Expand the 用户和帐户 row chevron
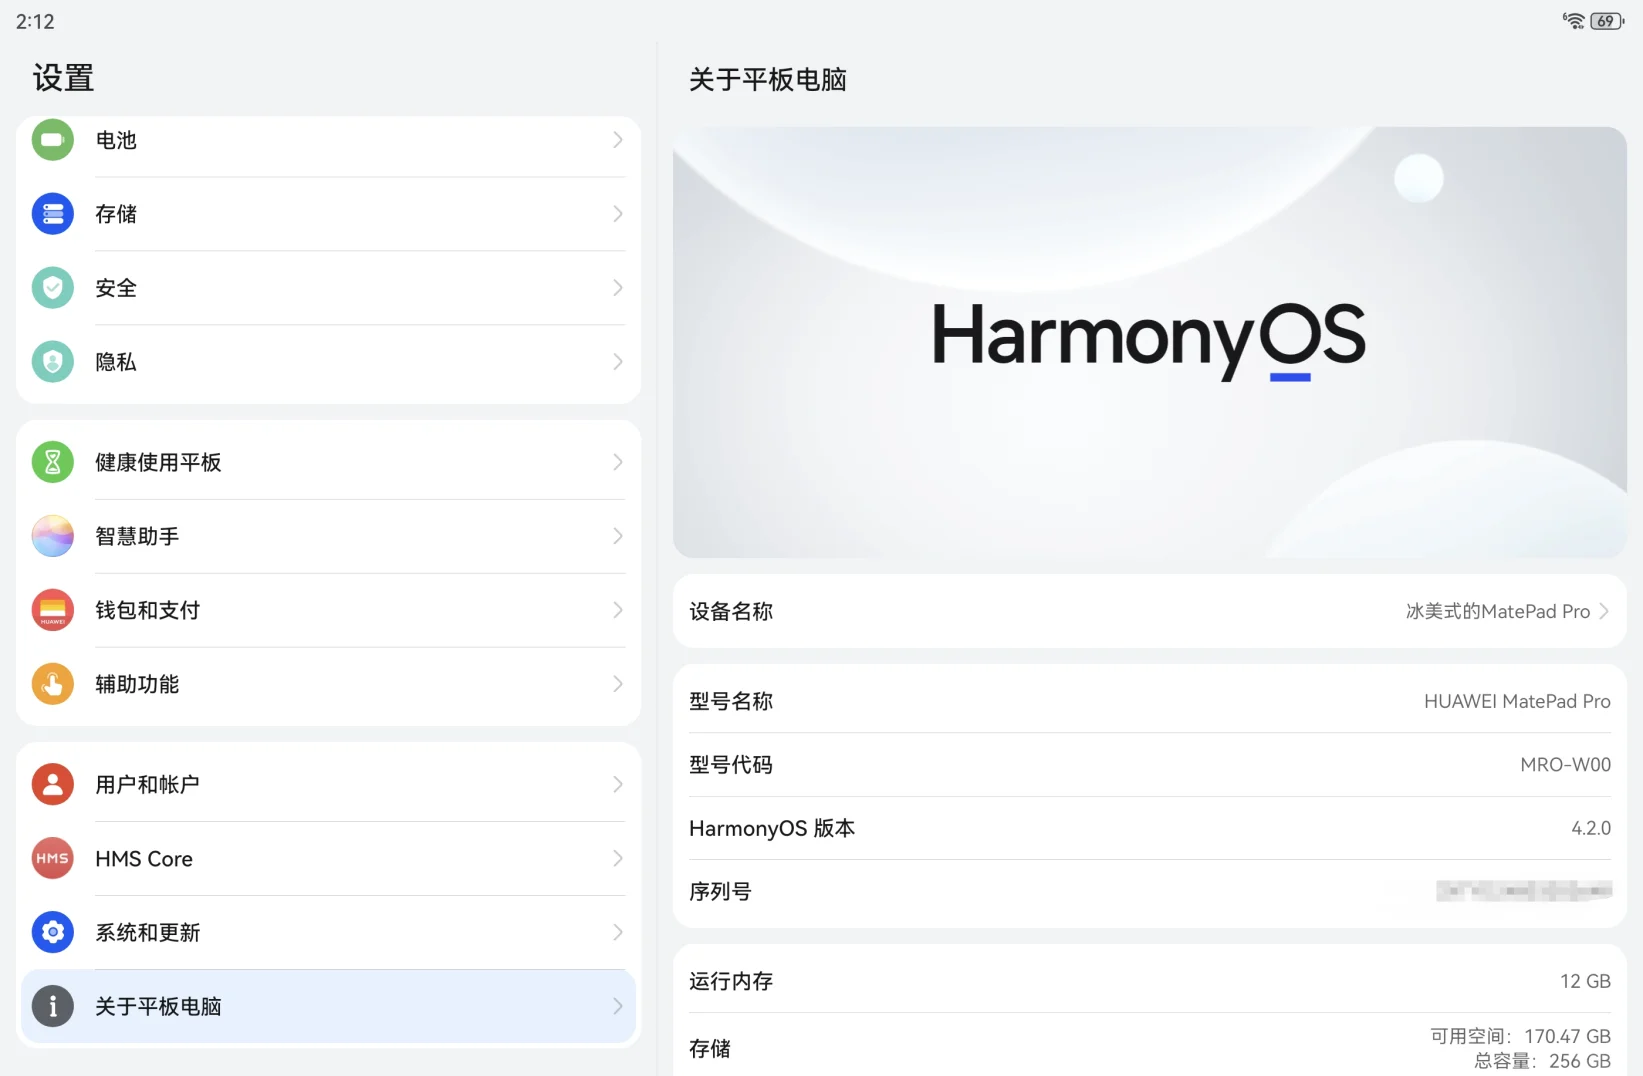 [618, 784]
